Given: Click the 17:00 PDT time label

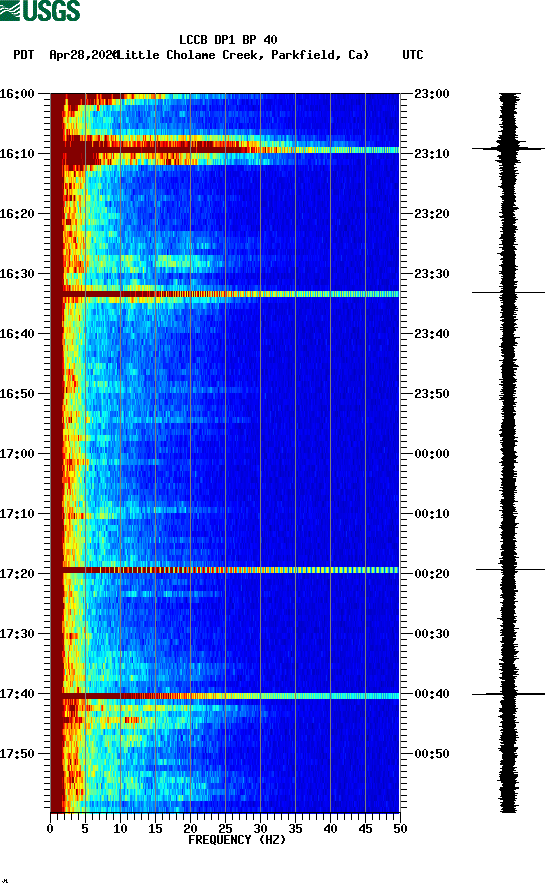Looking at the screenshot, I should pos(17,454).
